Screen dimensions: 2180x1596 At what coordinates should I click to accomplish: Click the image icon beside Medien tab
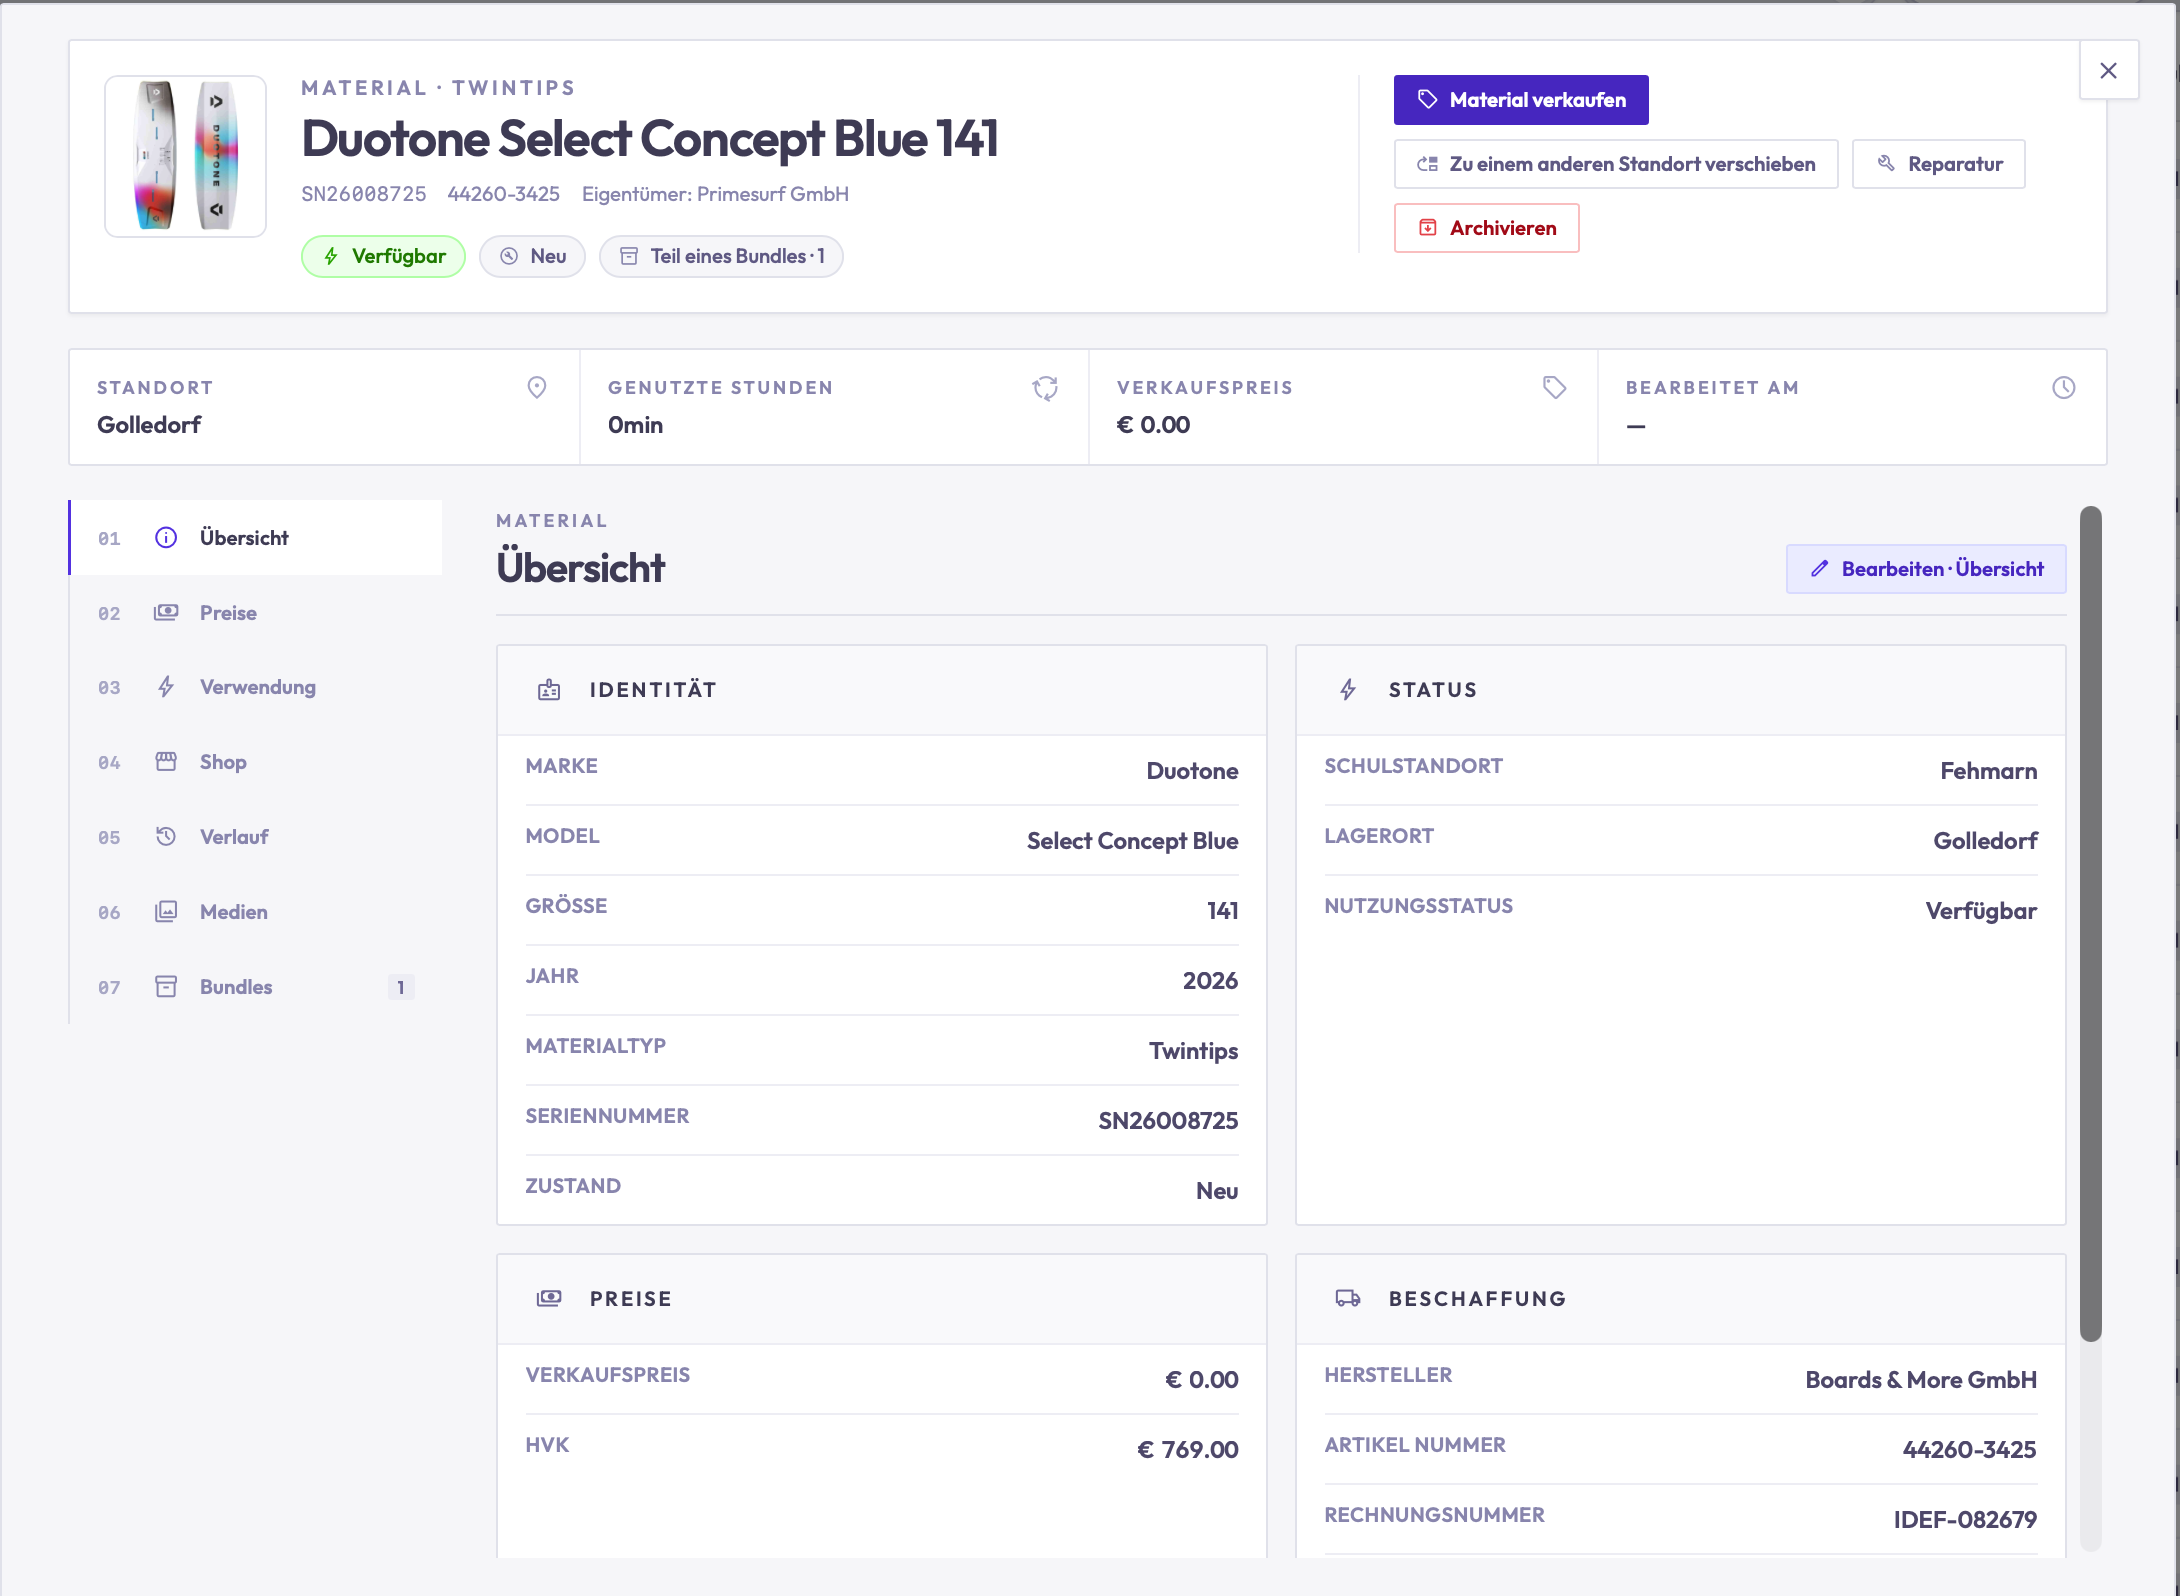166,912
